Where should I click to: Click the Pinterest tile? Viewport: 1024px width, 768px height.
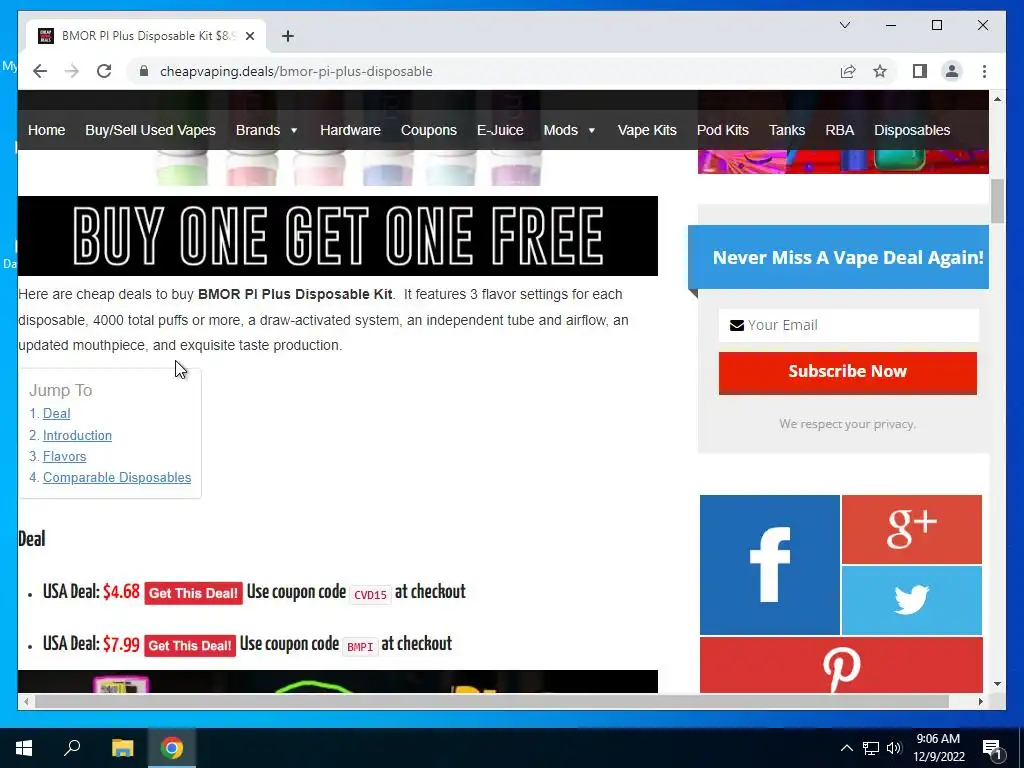point(841,665)
